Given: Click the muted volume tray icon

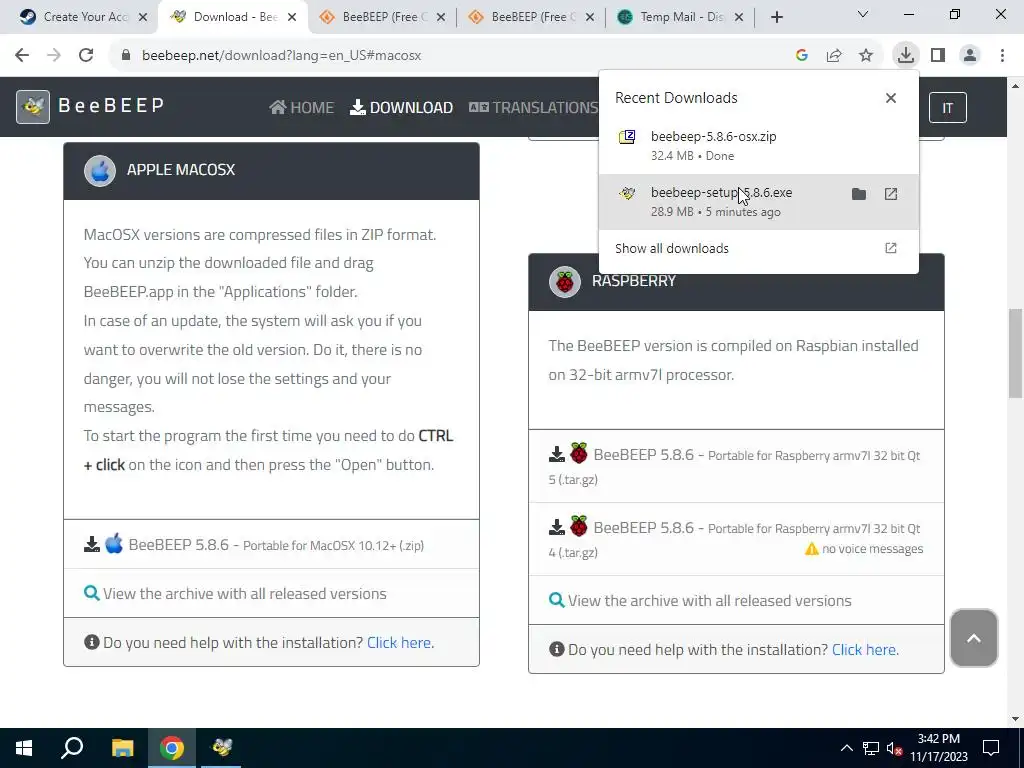Looking at the screenshot, I should point(895,748).
